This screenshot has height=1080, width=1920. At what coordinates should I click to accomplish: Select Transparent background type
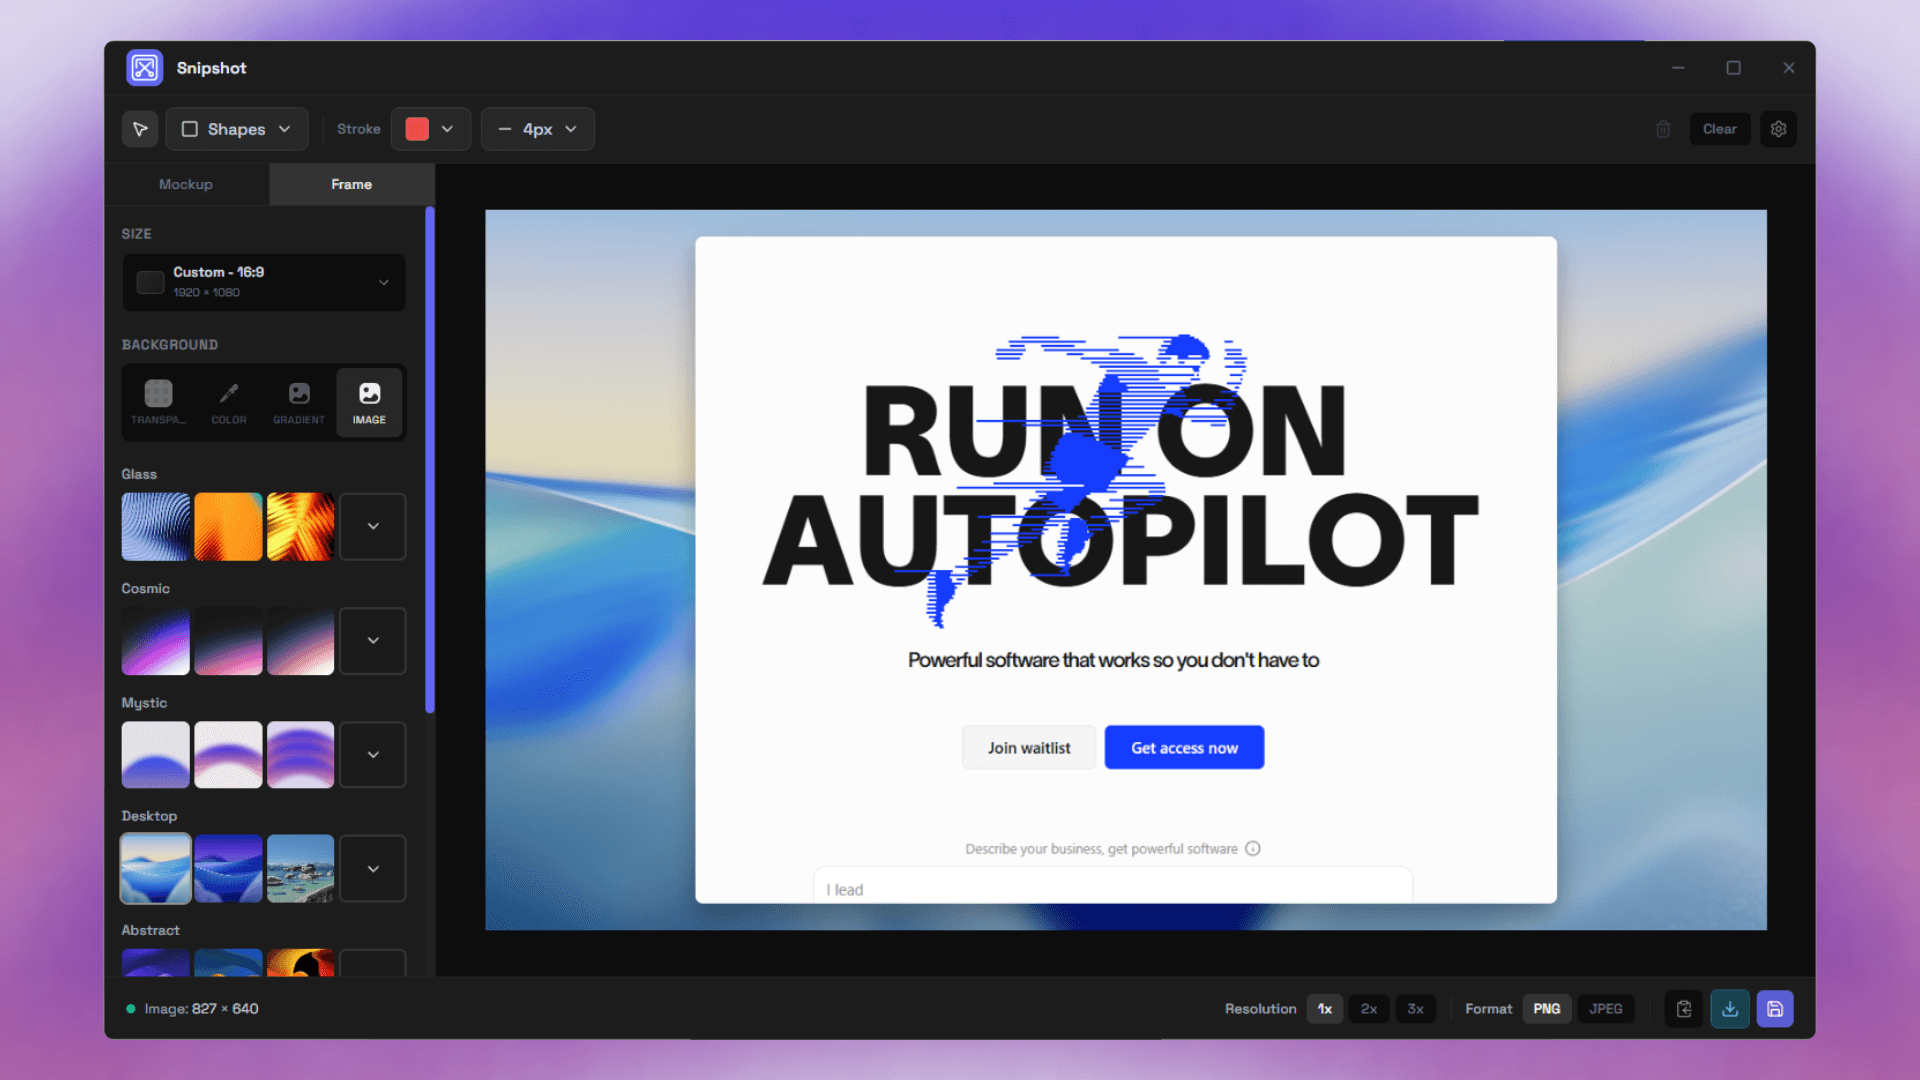(x=158, y=402)
